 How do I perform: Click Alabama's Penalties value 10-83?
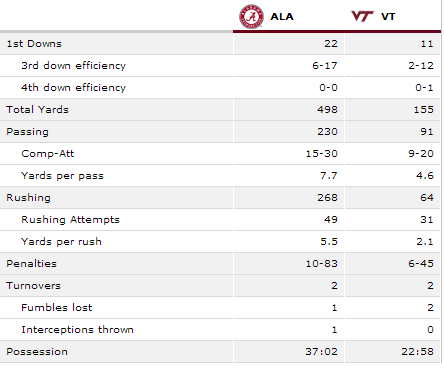pyautogui.click(x=322, y=264)
